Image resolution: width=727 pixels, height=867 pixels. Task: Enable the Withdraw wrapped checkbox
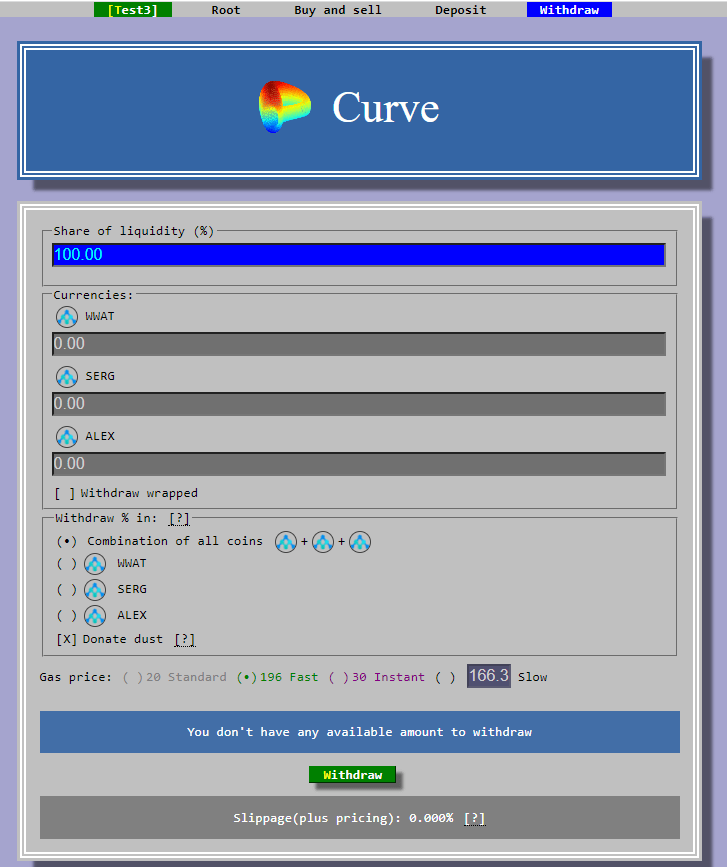point(65,493)
